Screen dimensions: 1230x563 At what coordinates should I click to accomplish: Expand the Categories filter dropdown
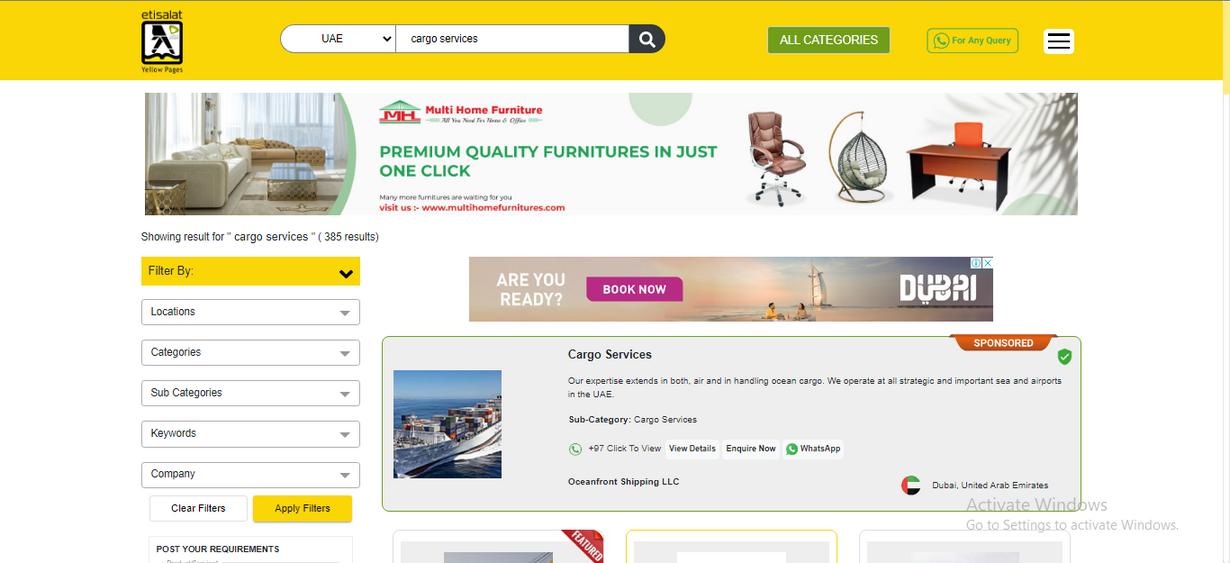point(250,353)
